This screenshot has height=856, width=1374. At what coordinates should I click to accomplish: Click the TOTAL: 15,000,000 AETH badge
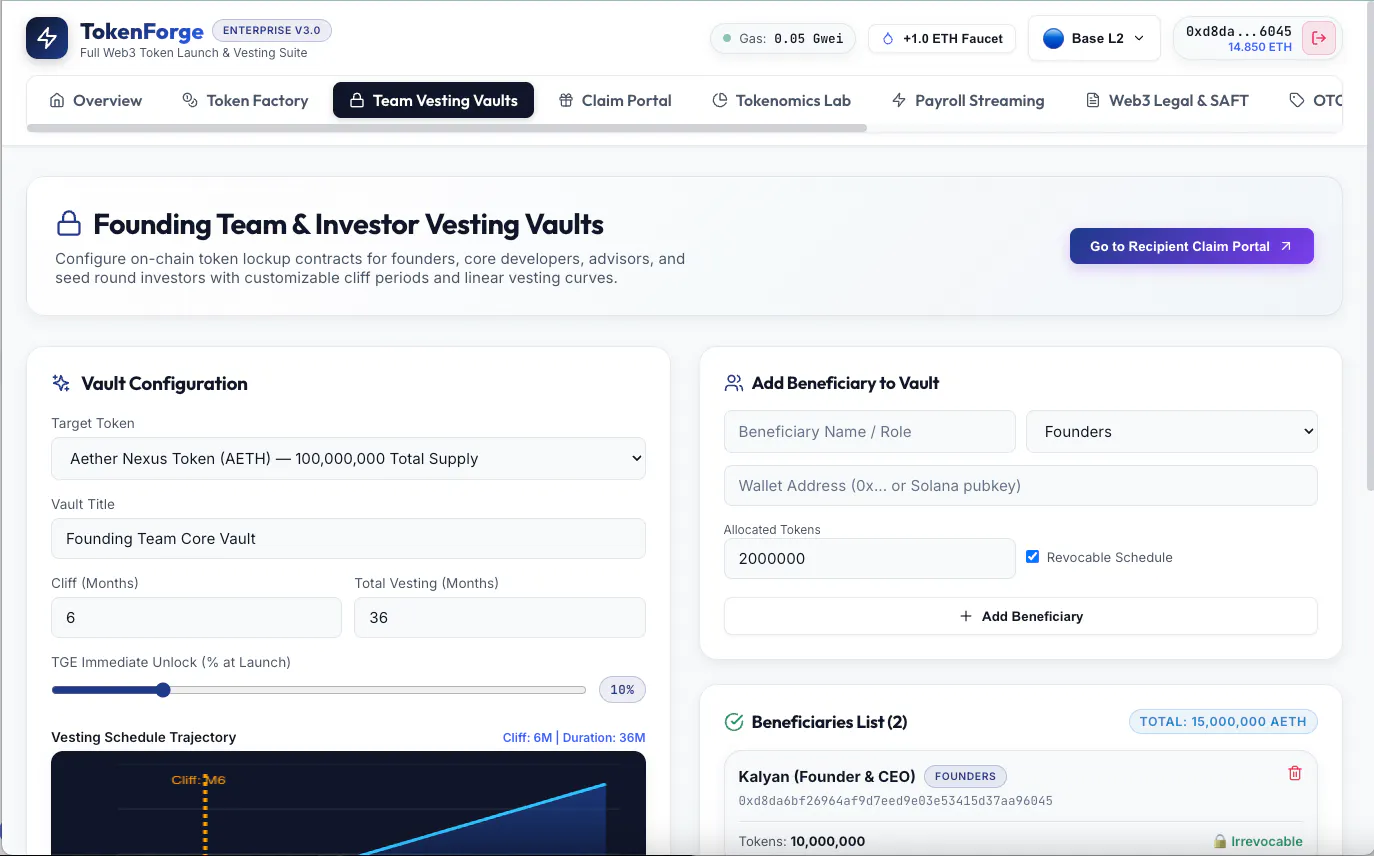pos(1223,721)
